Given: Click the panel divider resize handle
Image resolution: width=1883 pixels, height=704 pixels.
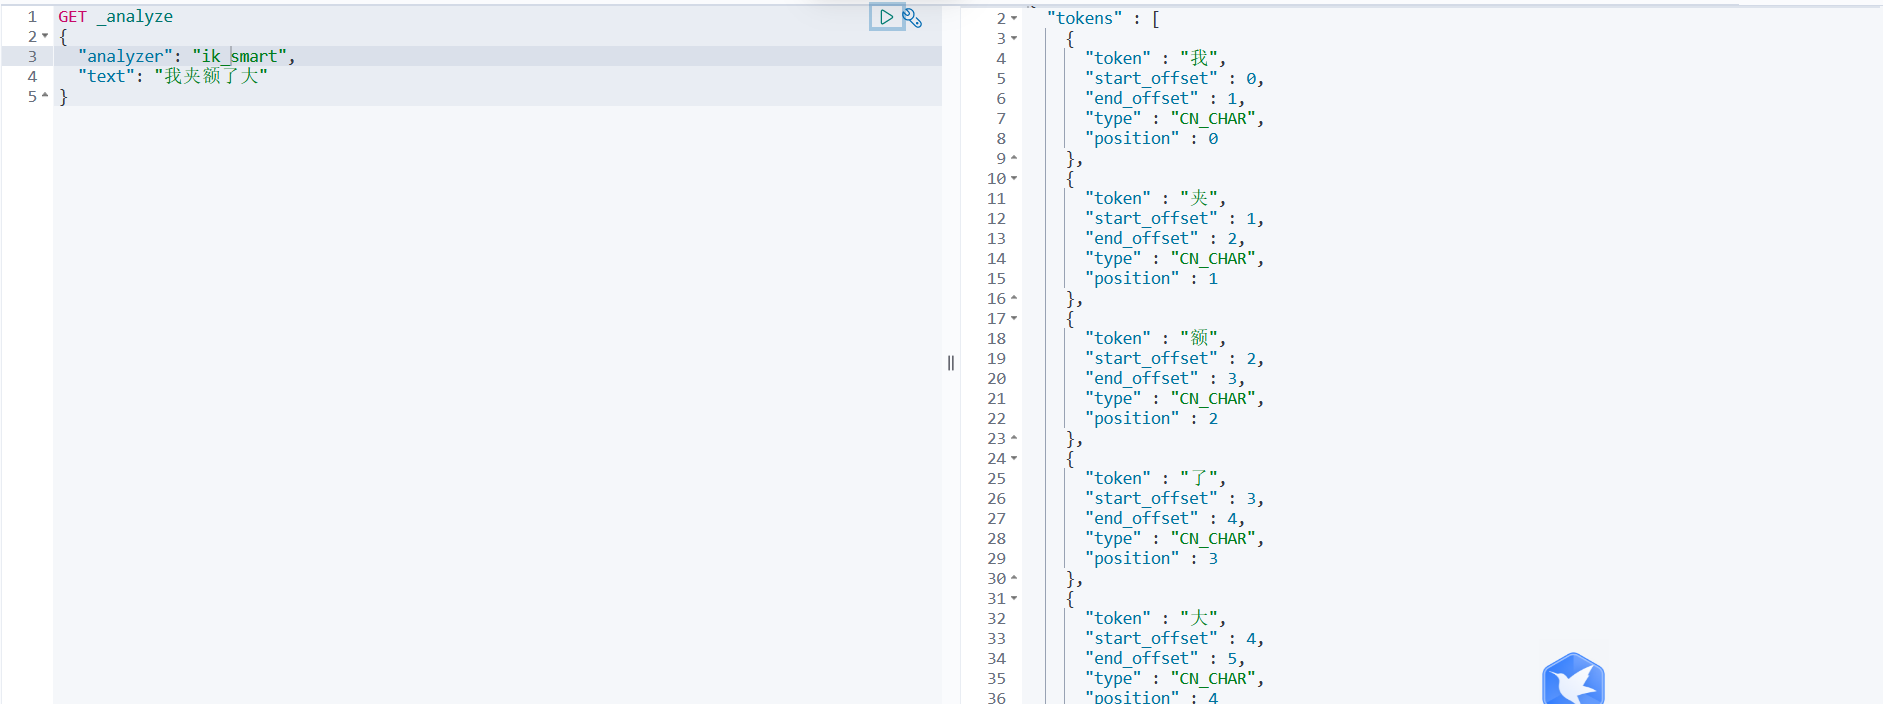Looking at the screenshot, I should (951, 363).
